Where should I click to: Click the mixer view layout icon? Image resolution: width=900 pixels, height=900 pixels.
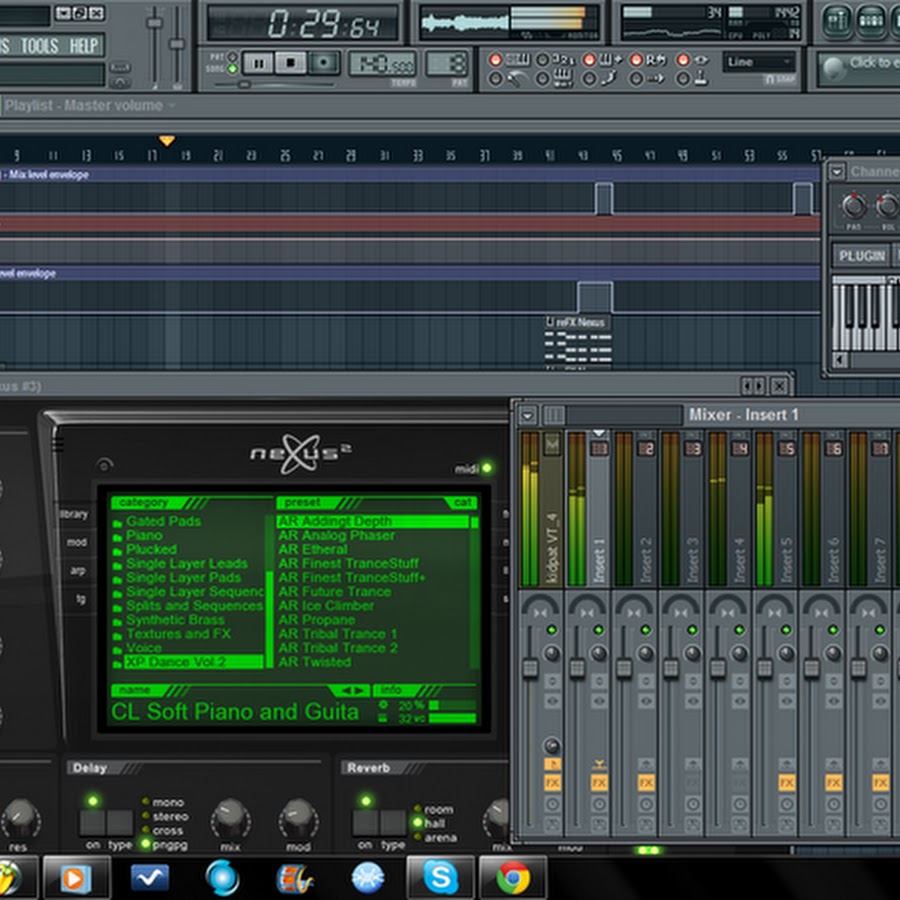554,415
